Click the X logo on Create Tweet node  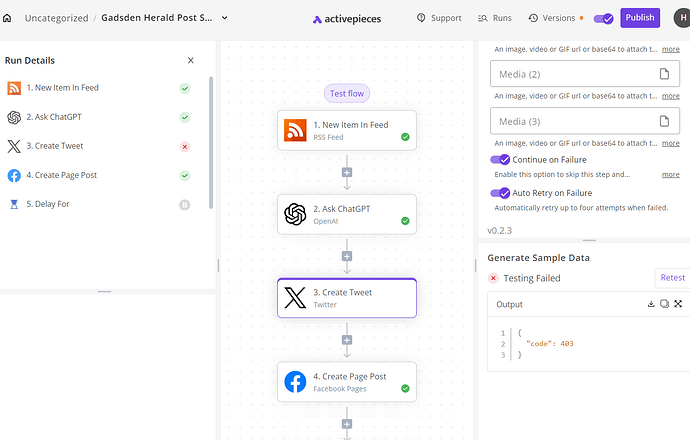point(295,298)
